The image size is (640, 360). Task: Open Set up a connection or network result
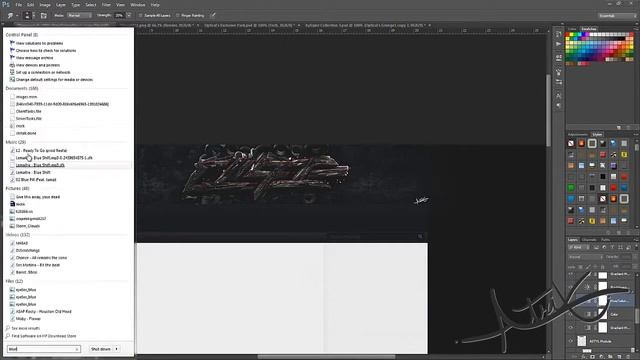coord(43,72)
